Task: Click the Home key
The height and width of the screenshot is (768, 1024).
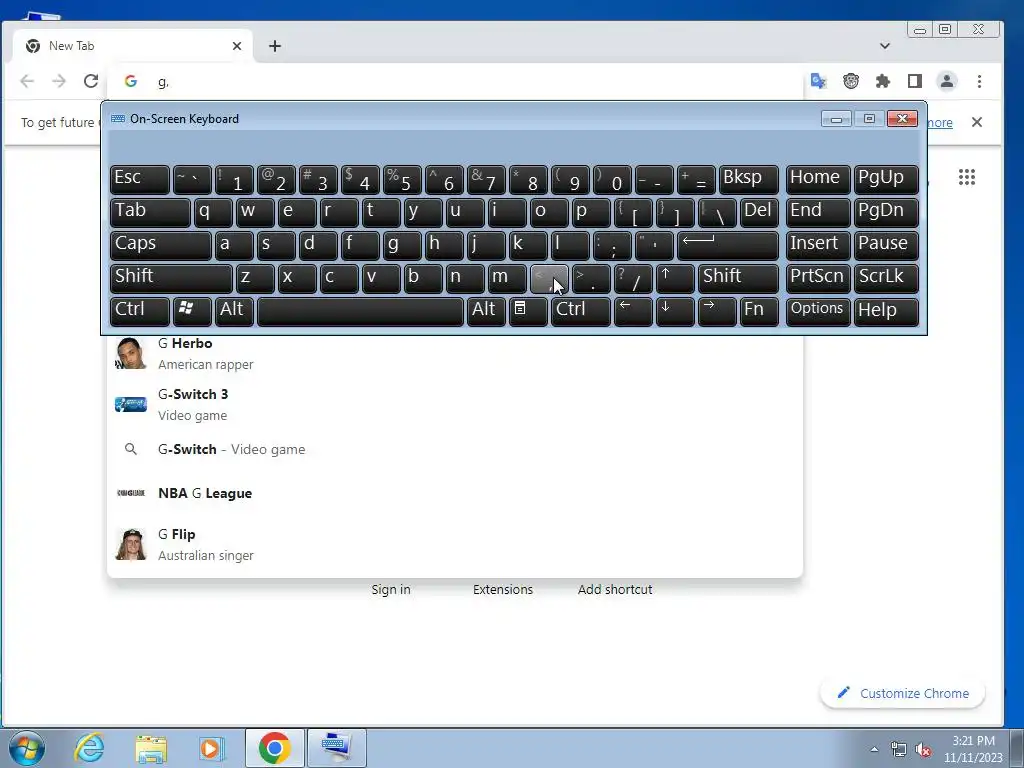Action: click(x=818, y=179)
